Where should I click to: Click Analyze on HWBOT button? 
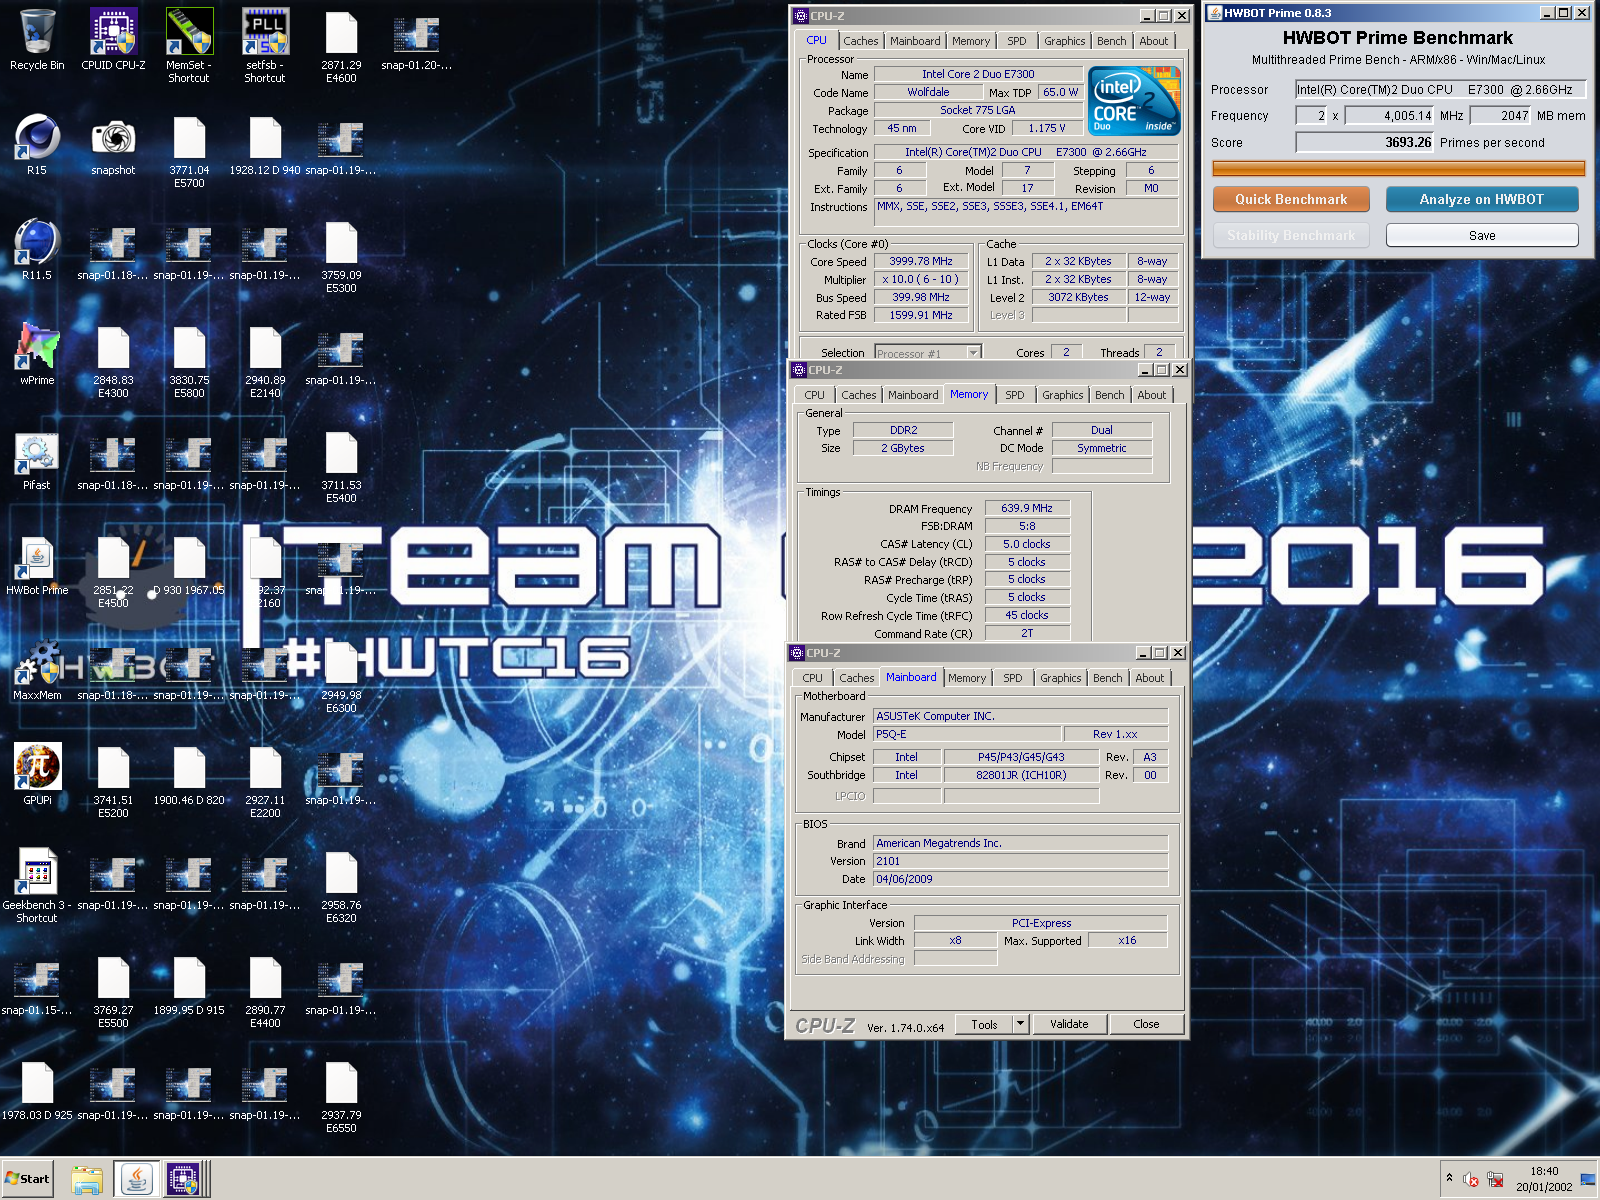[x=1481, y=199]
